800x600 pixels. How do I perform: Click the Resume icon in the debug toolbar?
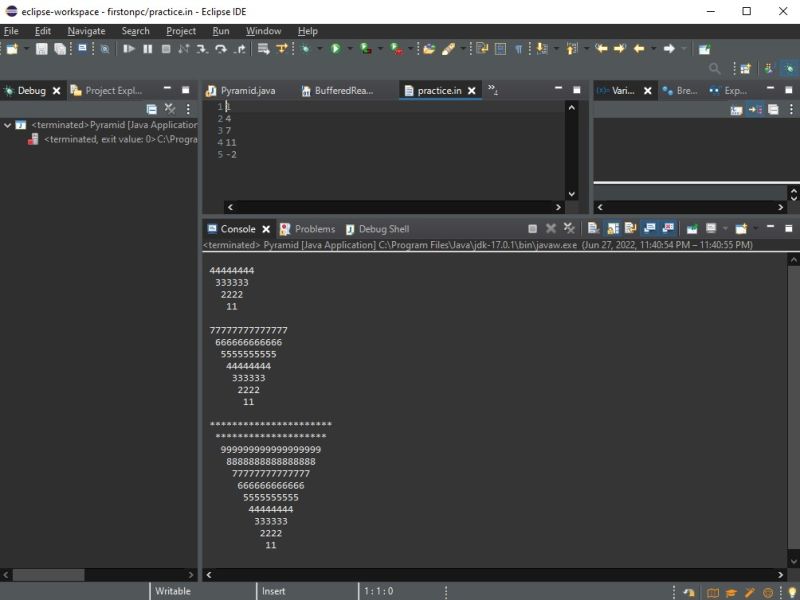pyautogui.click(x=128, y=48)
